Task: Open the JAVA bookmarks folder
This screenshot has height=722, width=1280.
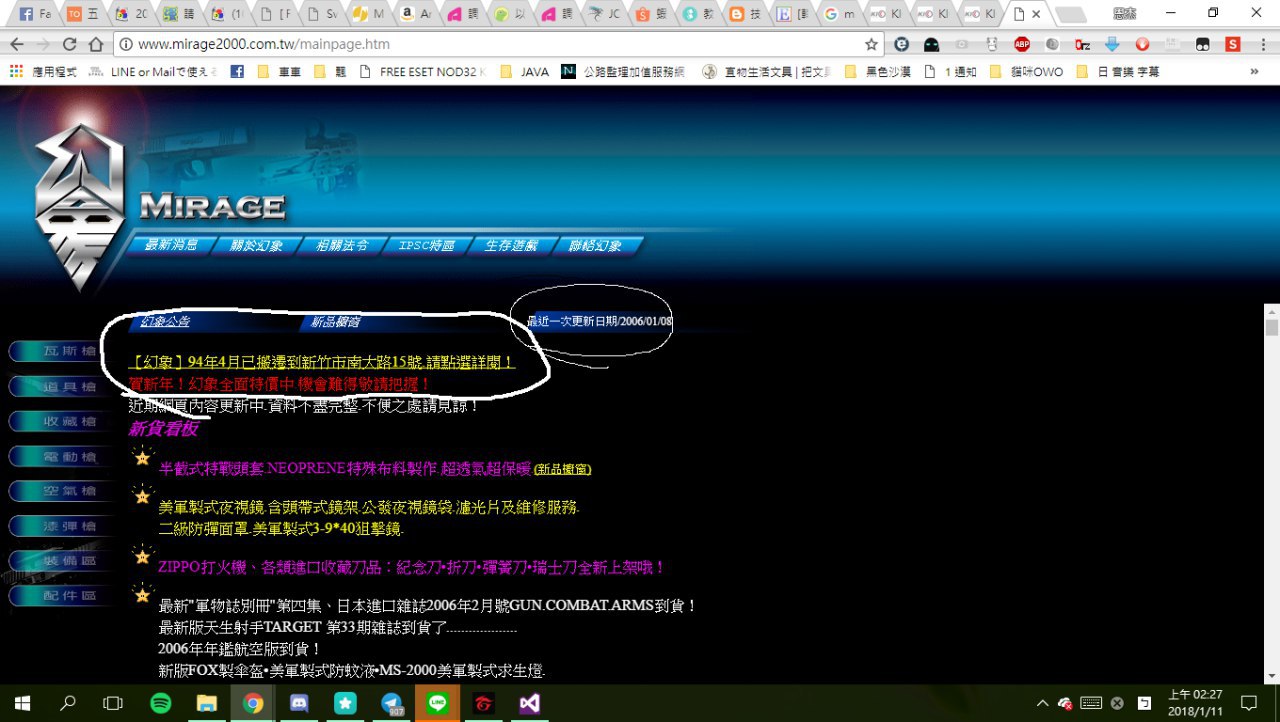Action: click(525, 72)
